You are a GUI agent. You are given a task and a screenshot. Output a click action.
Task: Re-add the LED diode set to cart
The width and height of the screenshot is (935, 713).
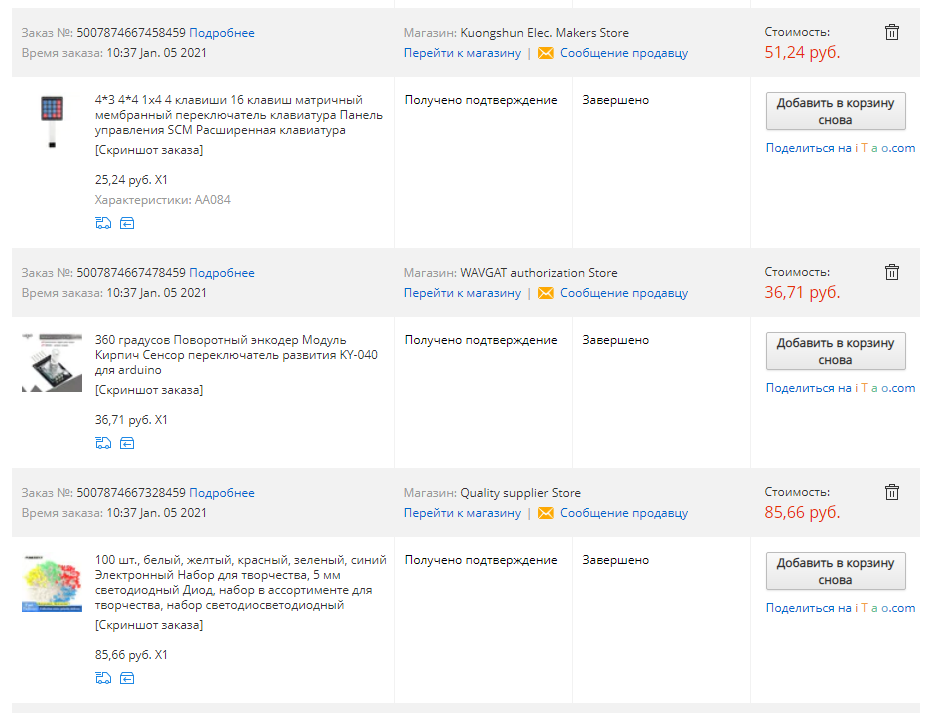(x=835, y=571)
